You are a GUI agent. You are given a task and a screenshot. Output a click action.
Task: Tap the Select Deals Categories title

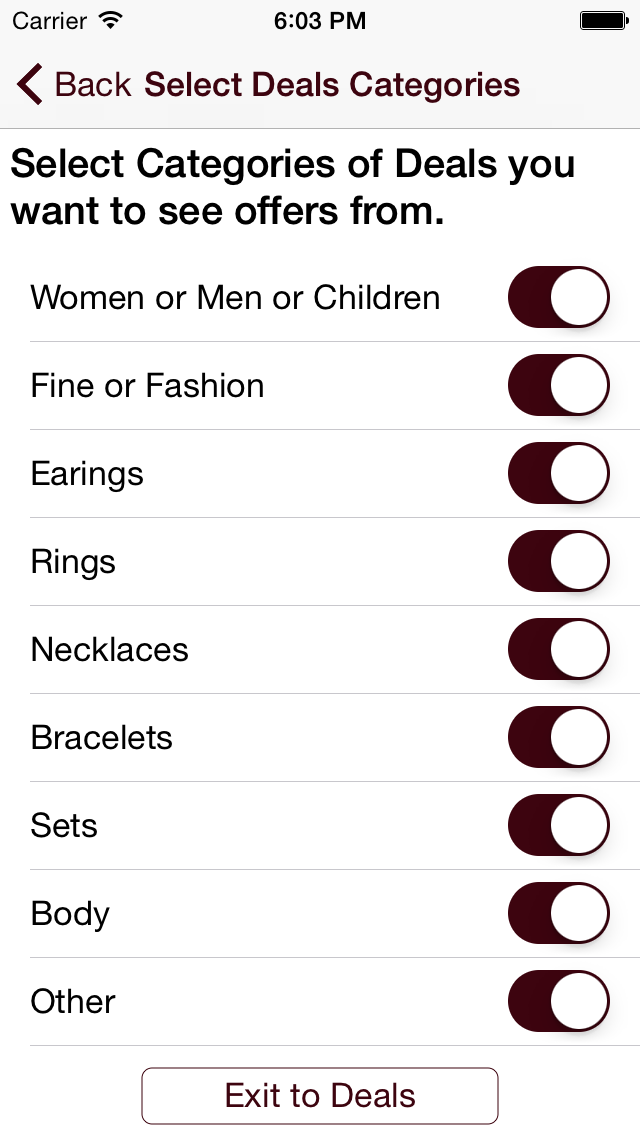[x=332, y=85]
